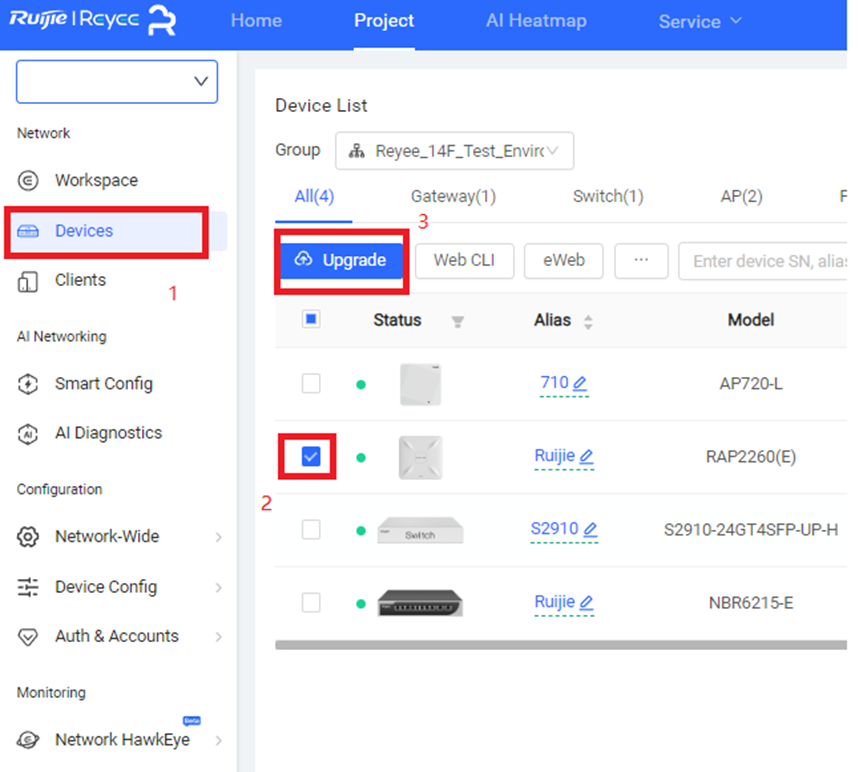Click the group hierarchy icon in Group selector

[x=357, y=151]
